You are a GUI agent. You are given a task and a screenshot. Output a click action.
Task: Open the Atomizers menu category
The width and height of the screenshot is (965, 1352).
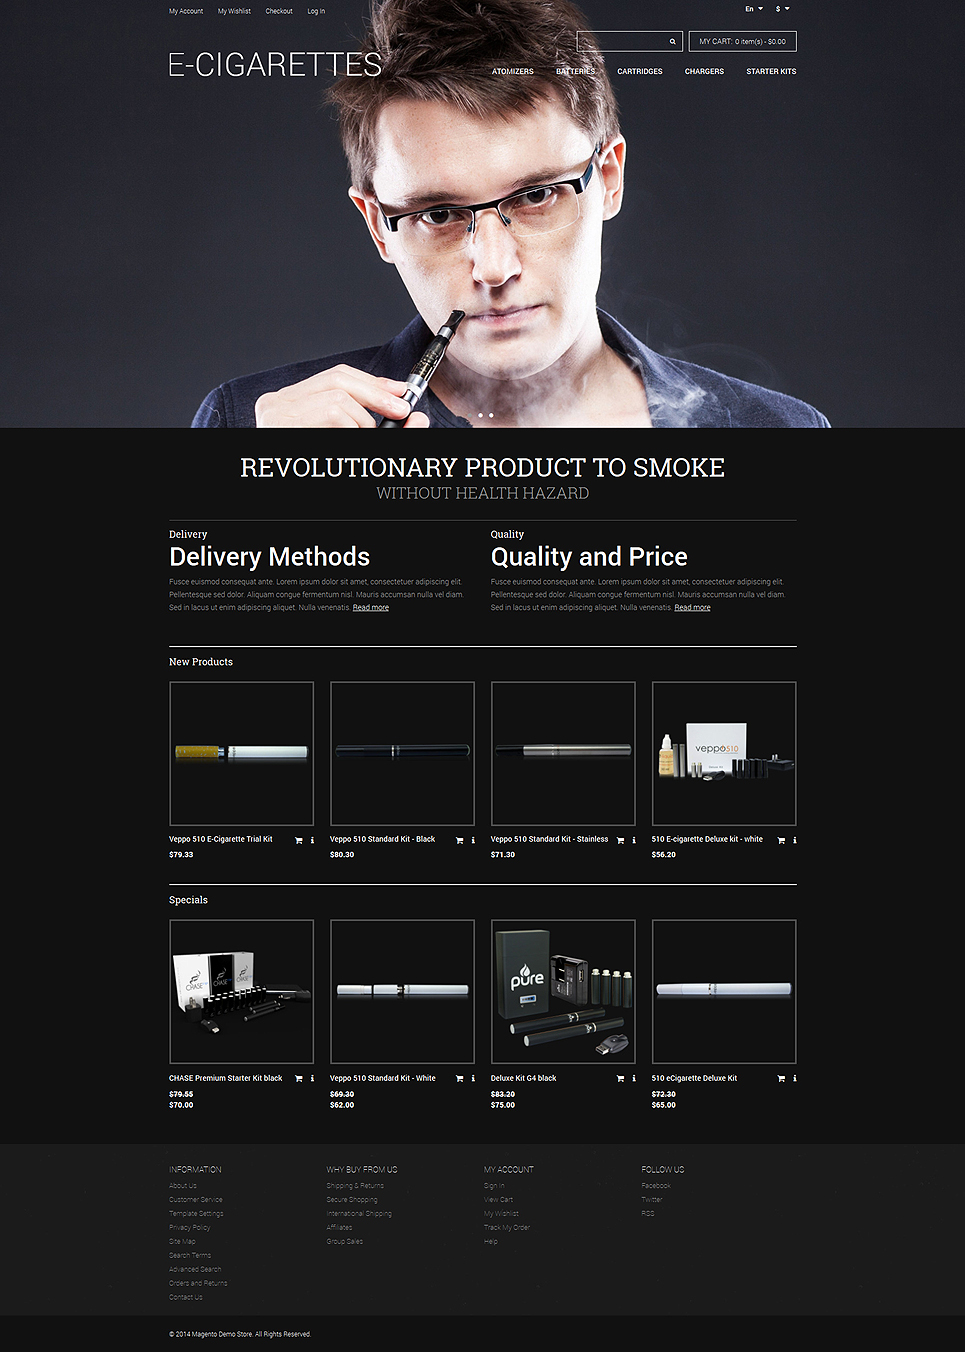[x=512, y=72]
